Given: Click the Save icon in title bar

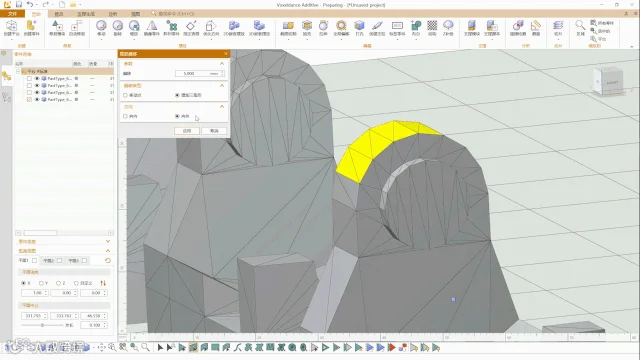Looking at the screenshot, I should [x=19, y=4].
